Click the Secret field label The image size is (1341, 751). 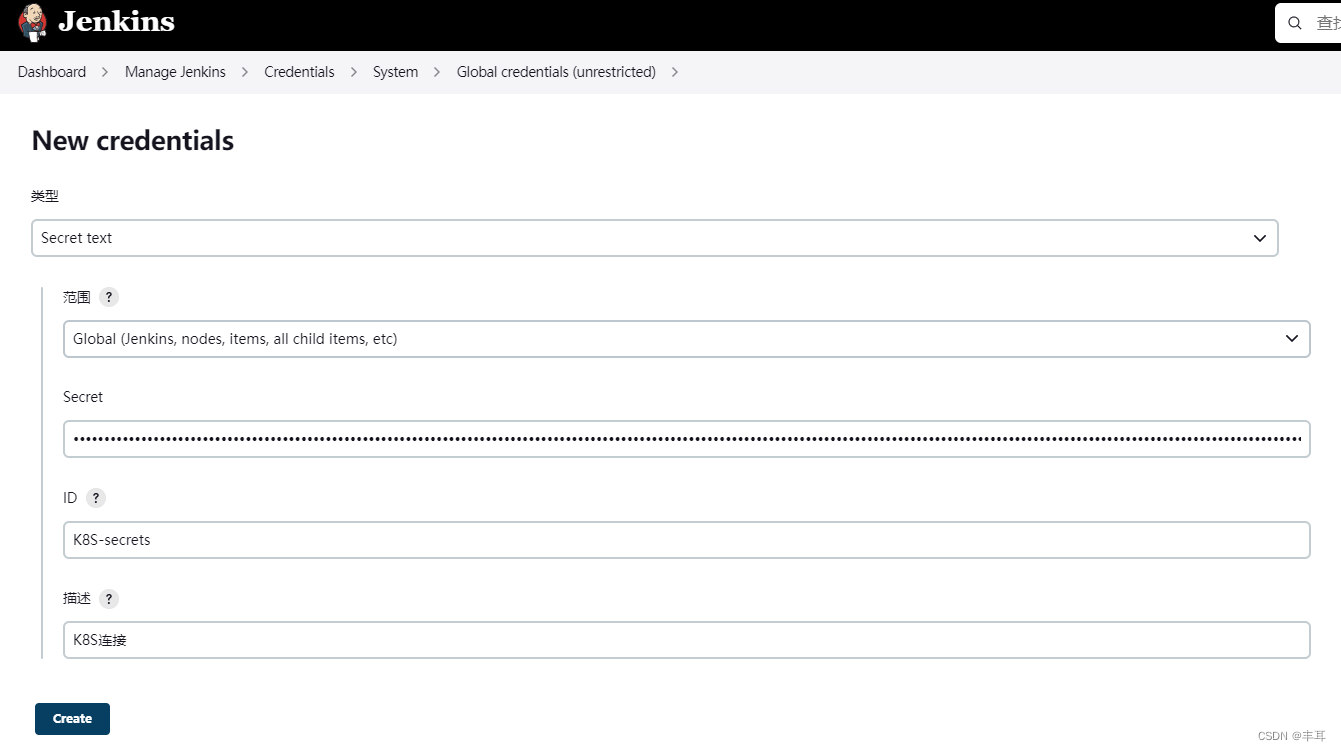83,397
